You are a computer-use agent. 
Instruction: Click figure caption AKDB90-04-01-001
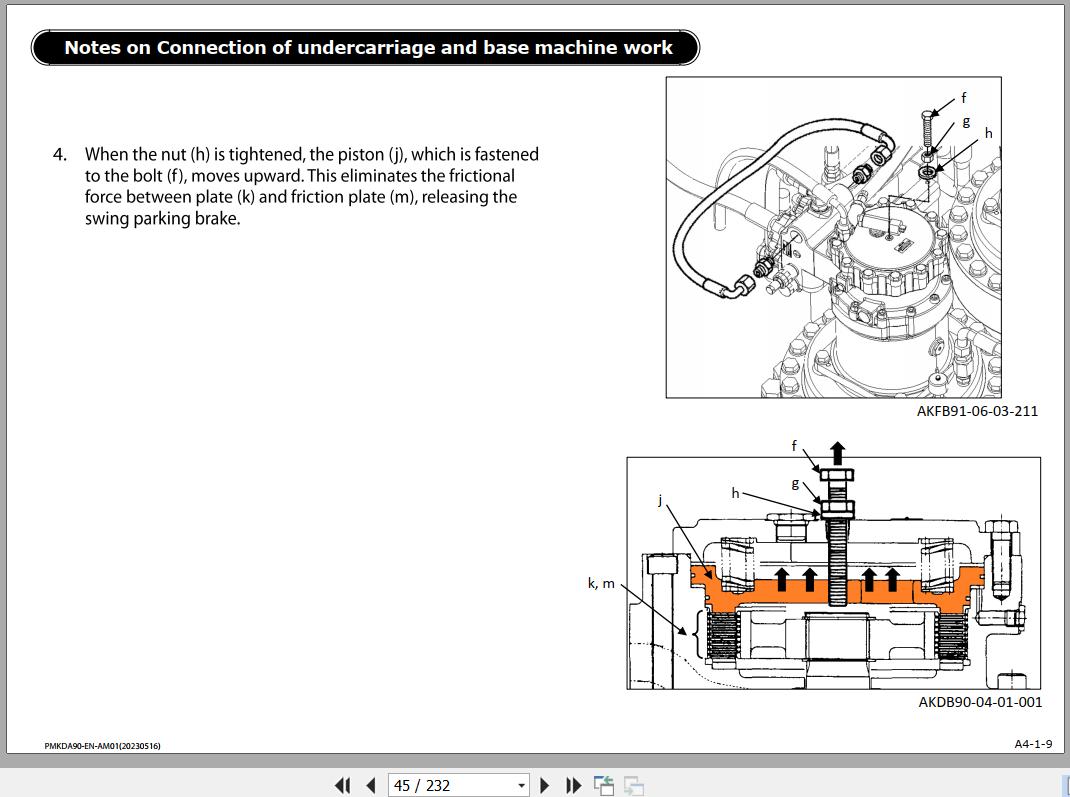(x=979, y=702)
